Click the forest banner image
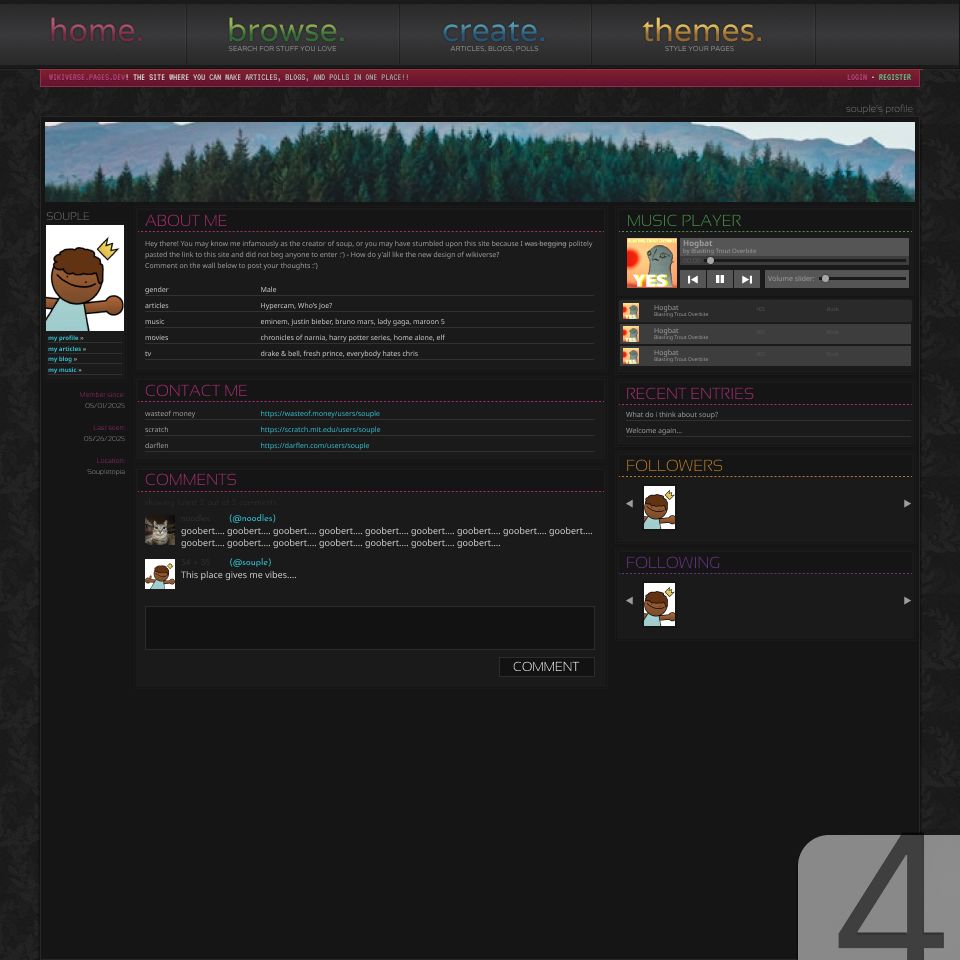 (480, 162)
